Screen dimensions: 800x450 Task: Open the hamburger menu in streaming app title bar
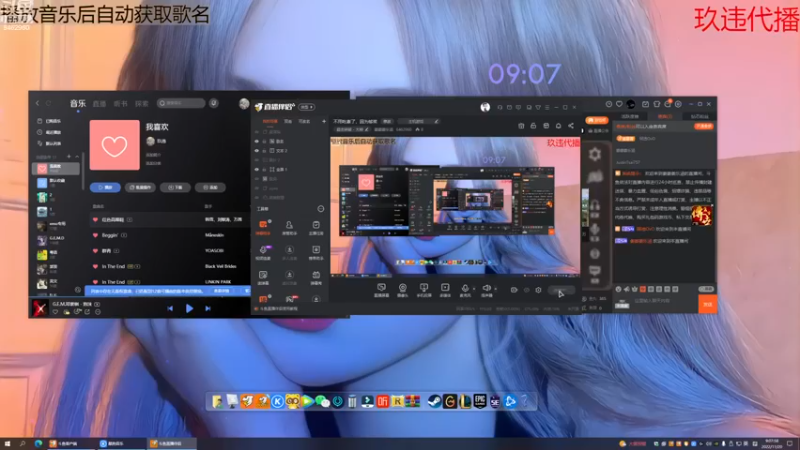coord(547,107)
